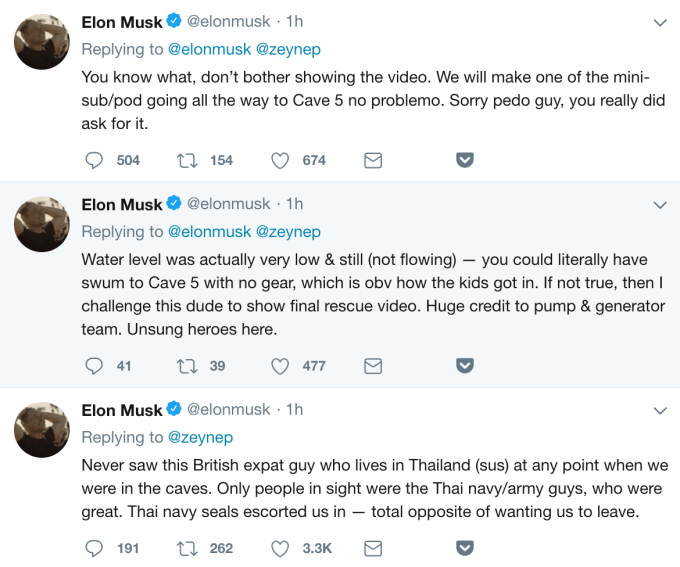
Task: Retweet the tweet with 39 retweets
Action: tap(187, 365)
